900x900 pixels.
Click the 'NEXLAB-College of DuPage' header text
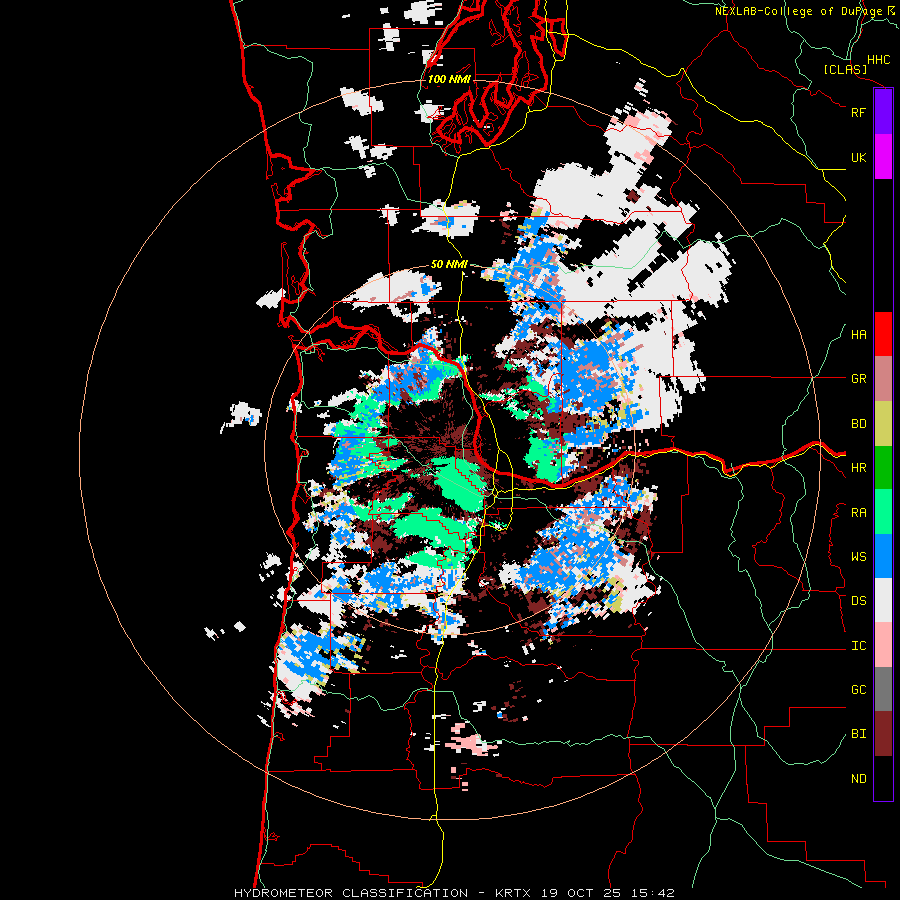798,11
